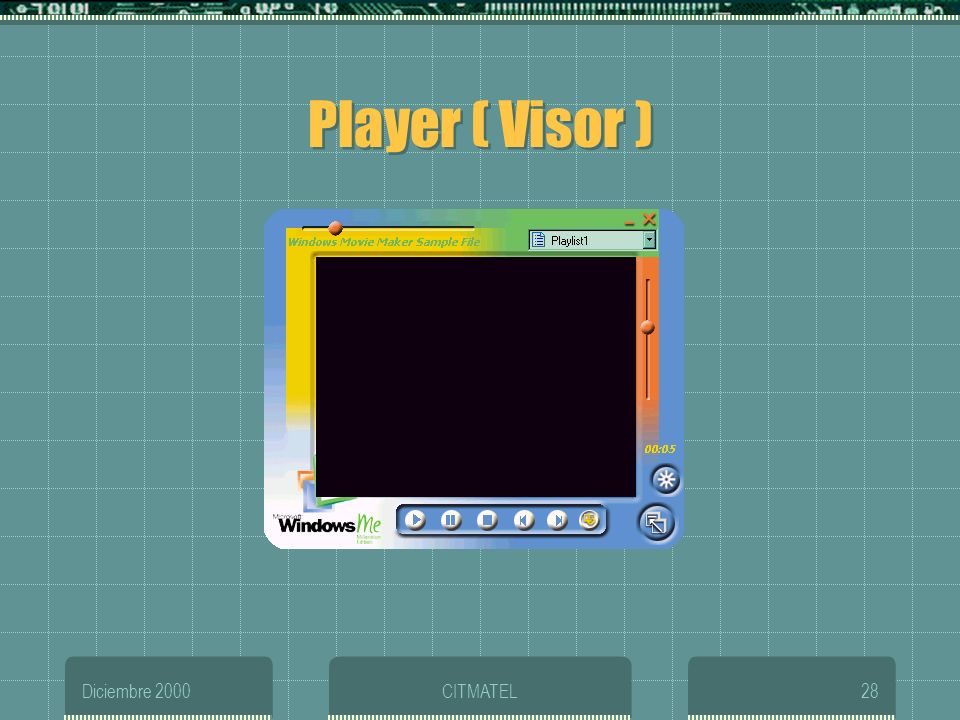Image resolution: width=960 pixels, height=720 pixels.
Task: Click the vertical volume slider knob
Action: pyautogui.click(x=648, y=327)
